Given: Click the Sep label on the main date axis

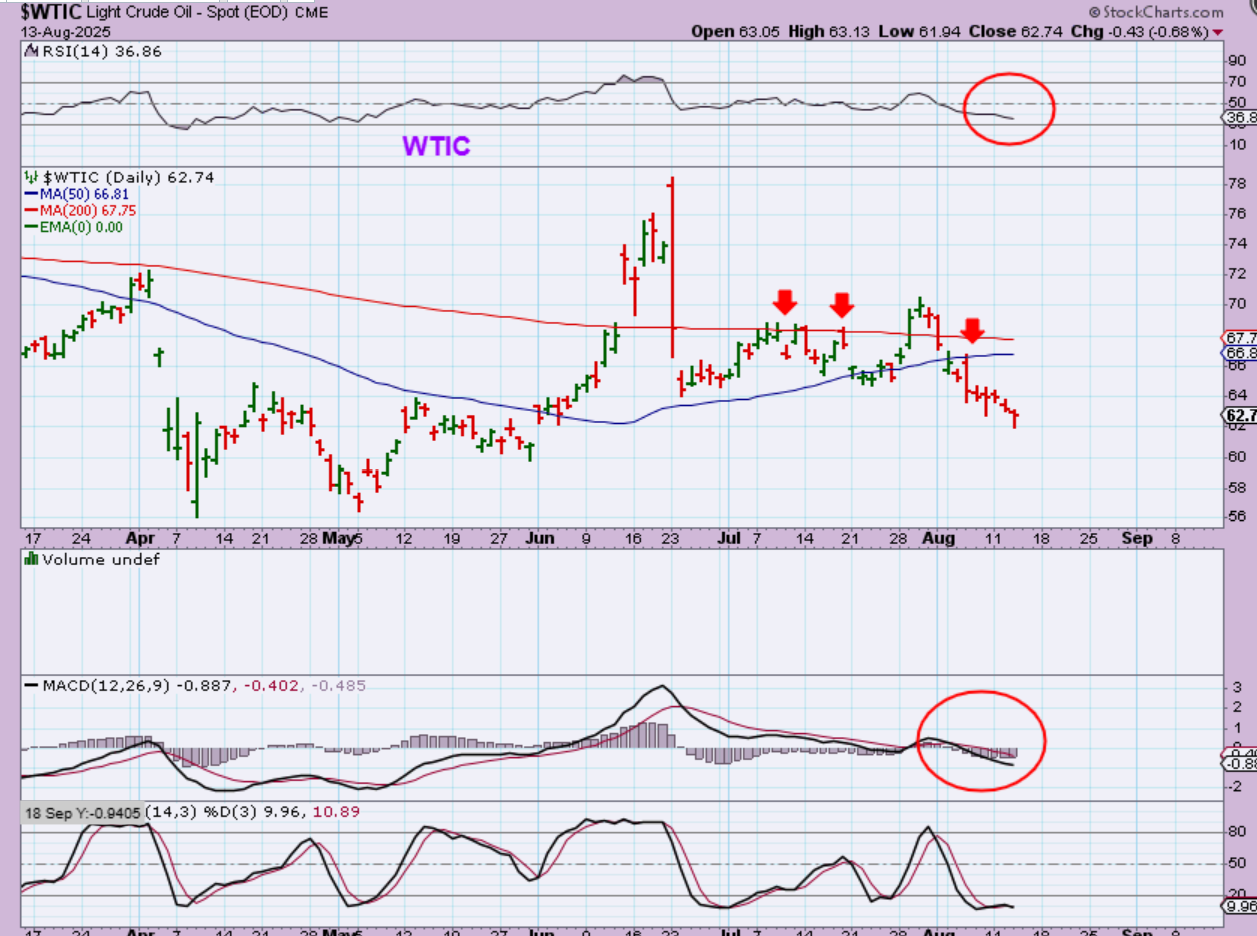Looking at the screenshot, I should pyautogui.click(x=1137, y=538).
